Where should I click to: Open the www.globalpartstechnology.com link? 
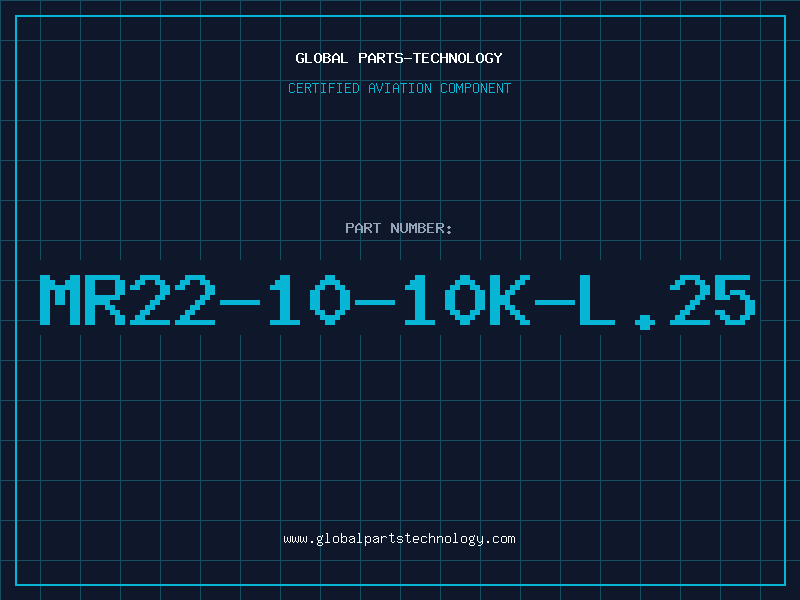[399, 539]
